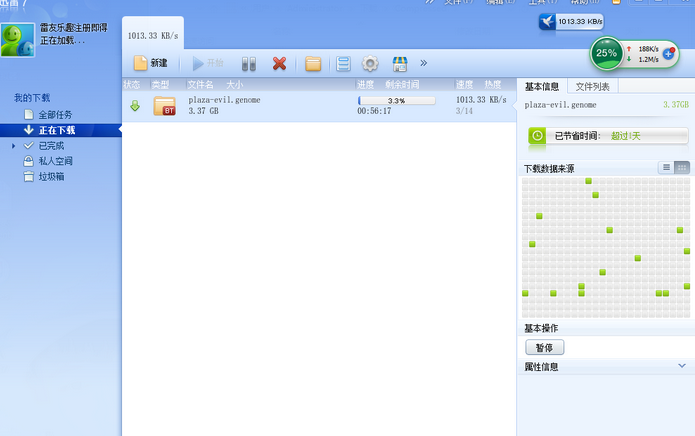Select the 基本信息 tab
Screen dimensions: 695x436
point(542,86)
